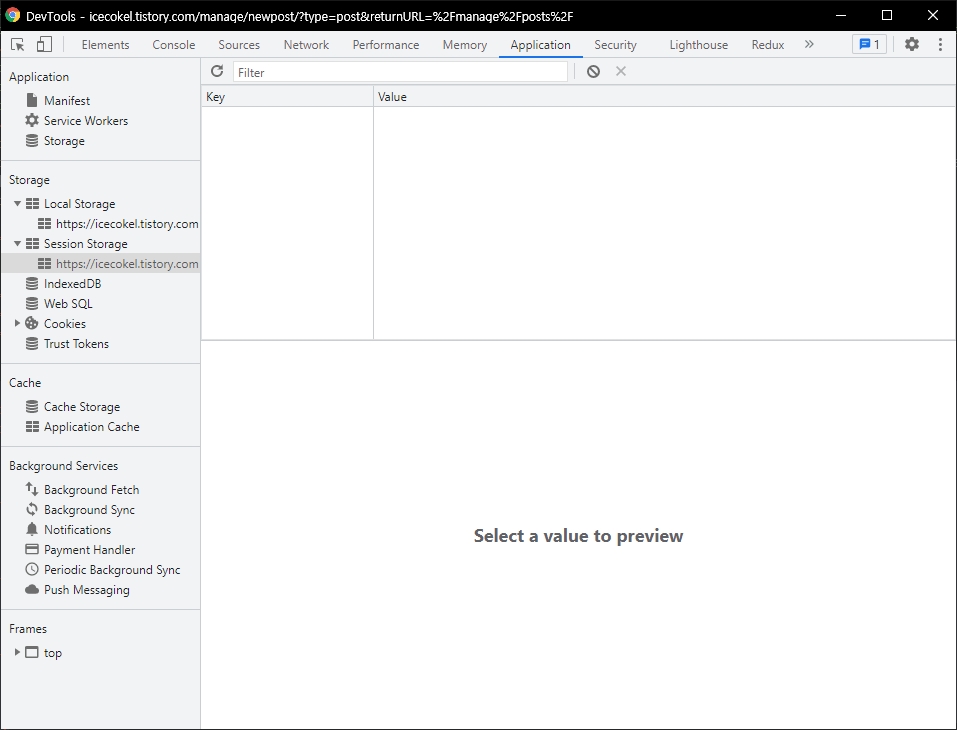Expand the Cookies tree arrow

pyautogui.click(x=17, y=323)
